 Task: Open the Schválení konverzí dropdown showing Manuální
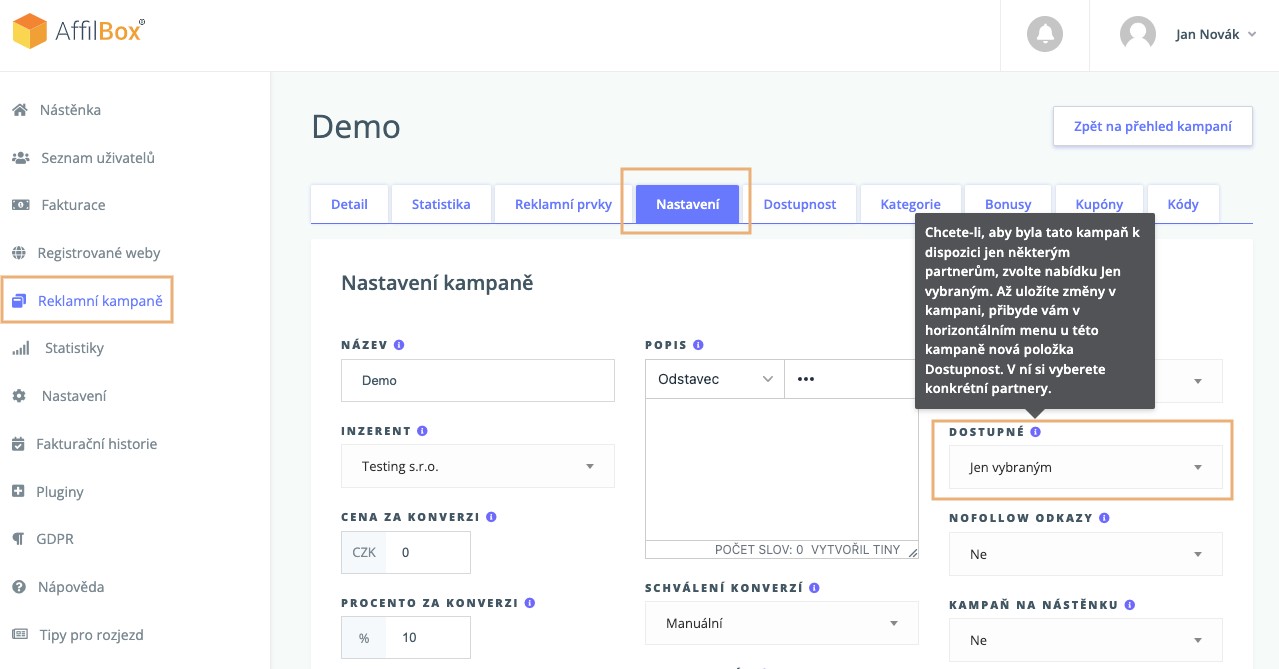[781, 623]
